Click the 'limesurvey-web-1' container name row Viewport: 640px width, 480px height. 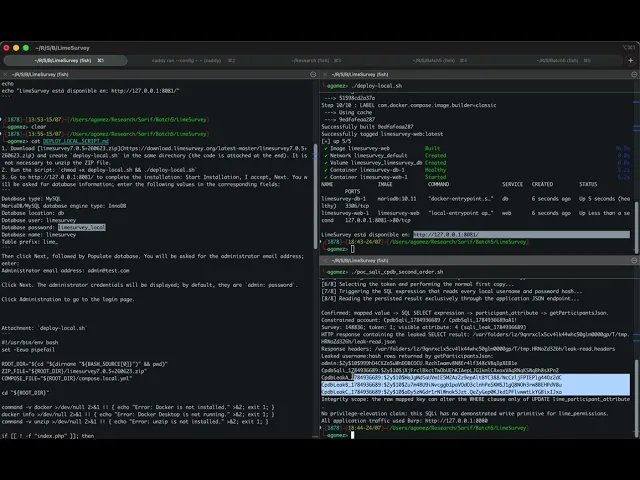point(345,213)
